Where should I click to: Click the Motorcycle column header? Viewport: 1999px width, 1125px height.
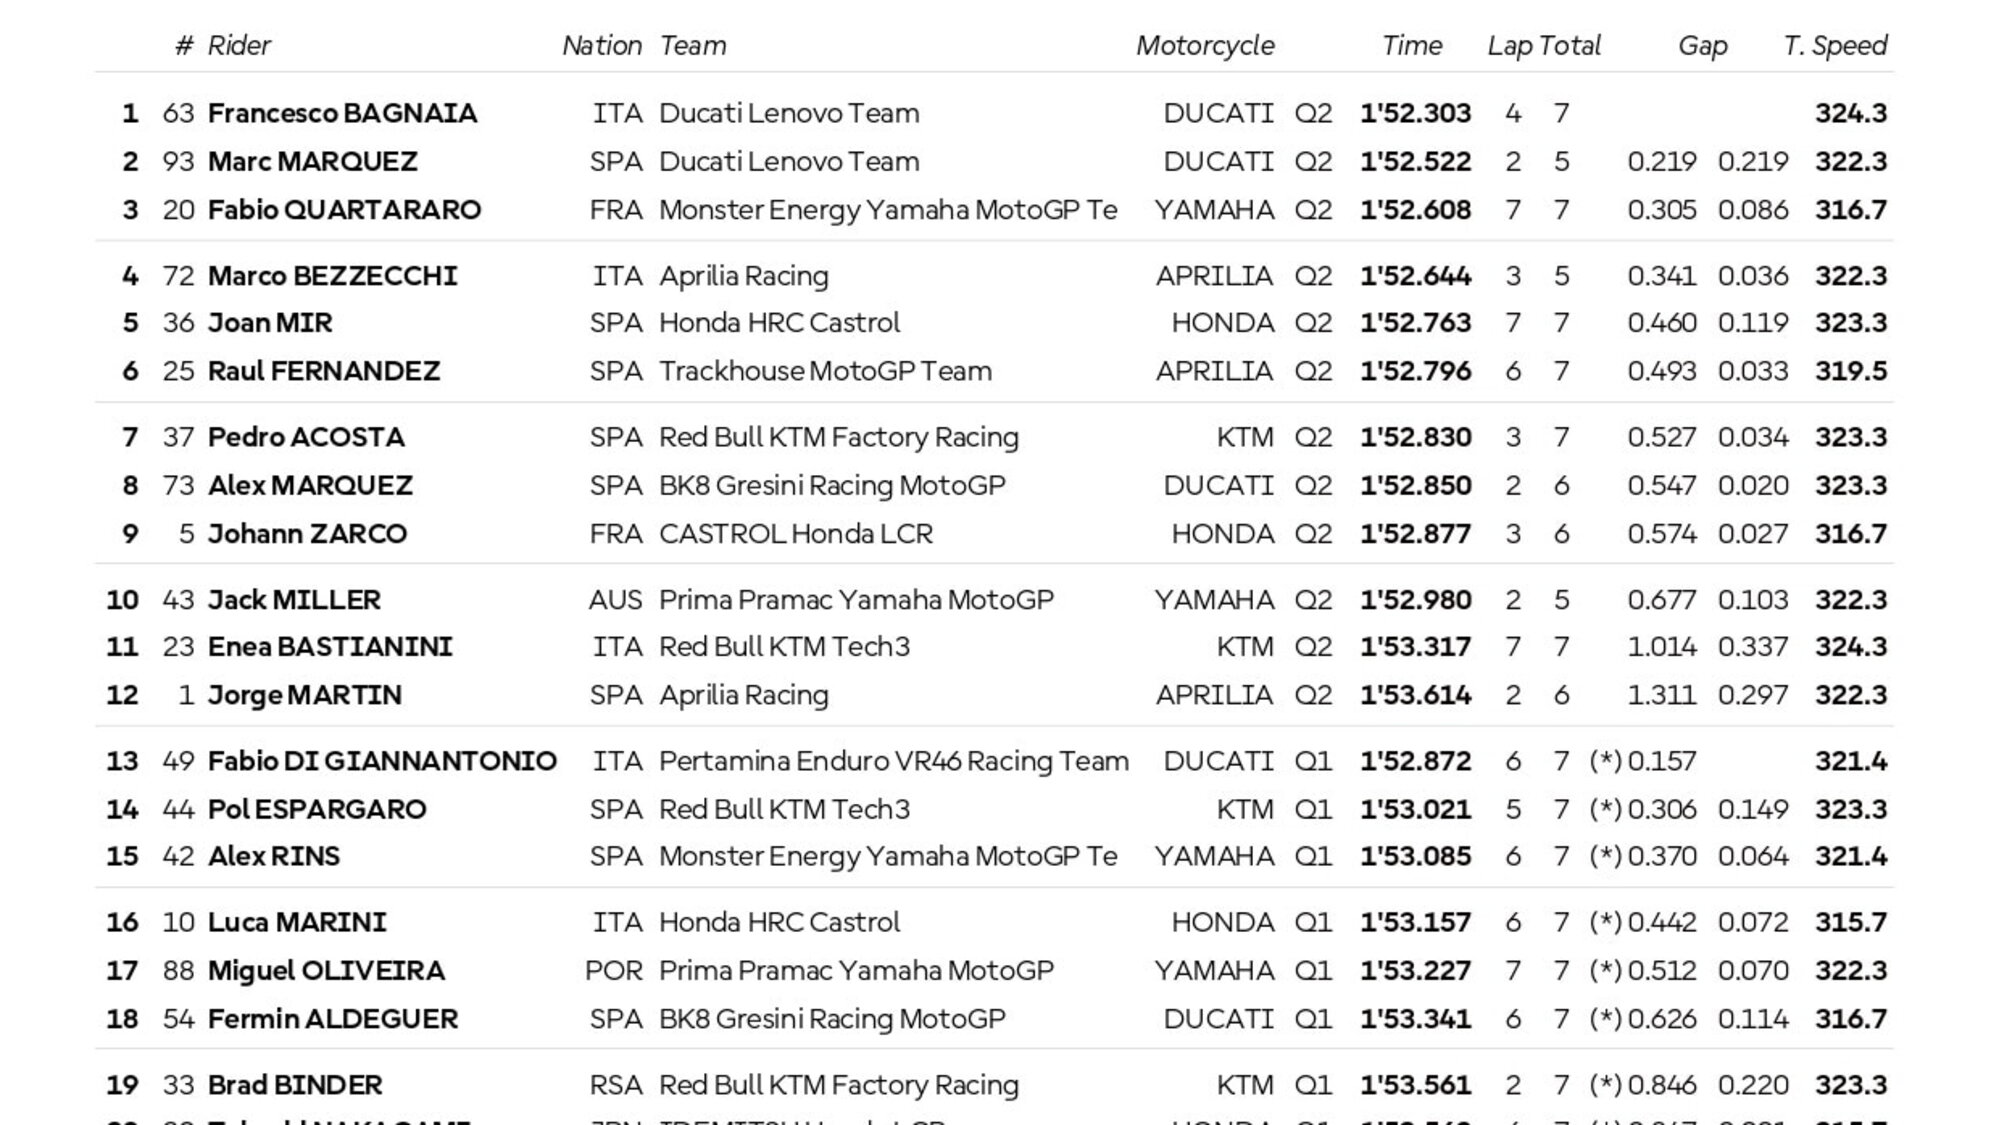[x=1204, y=46]
